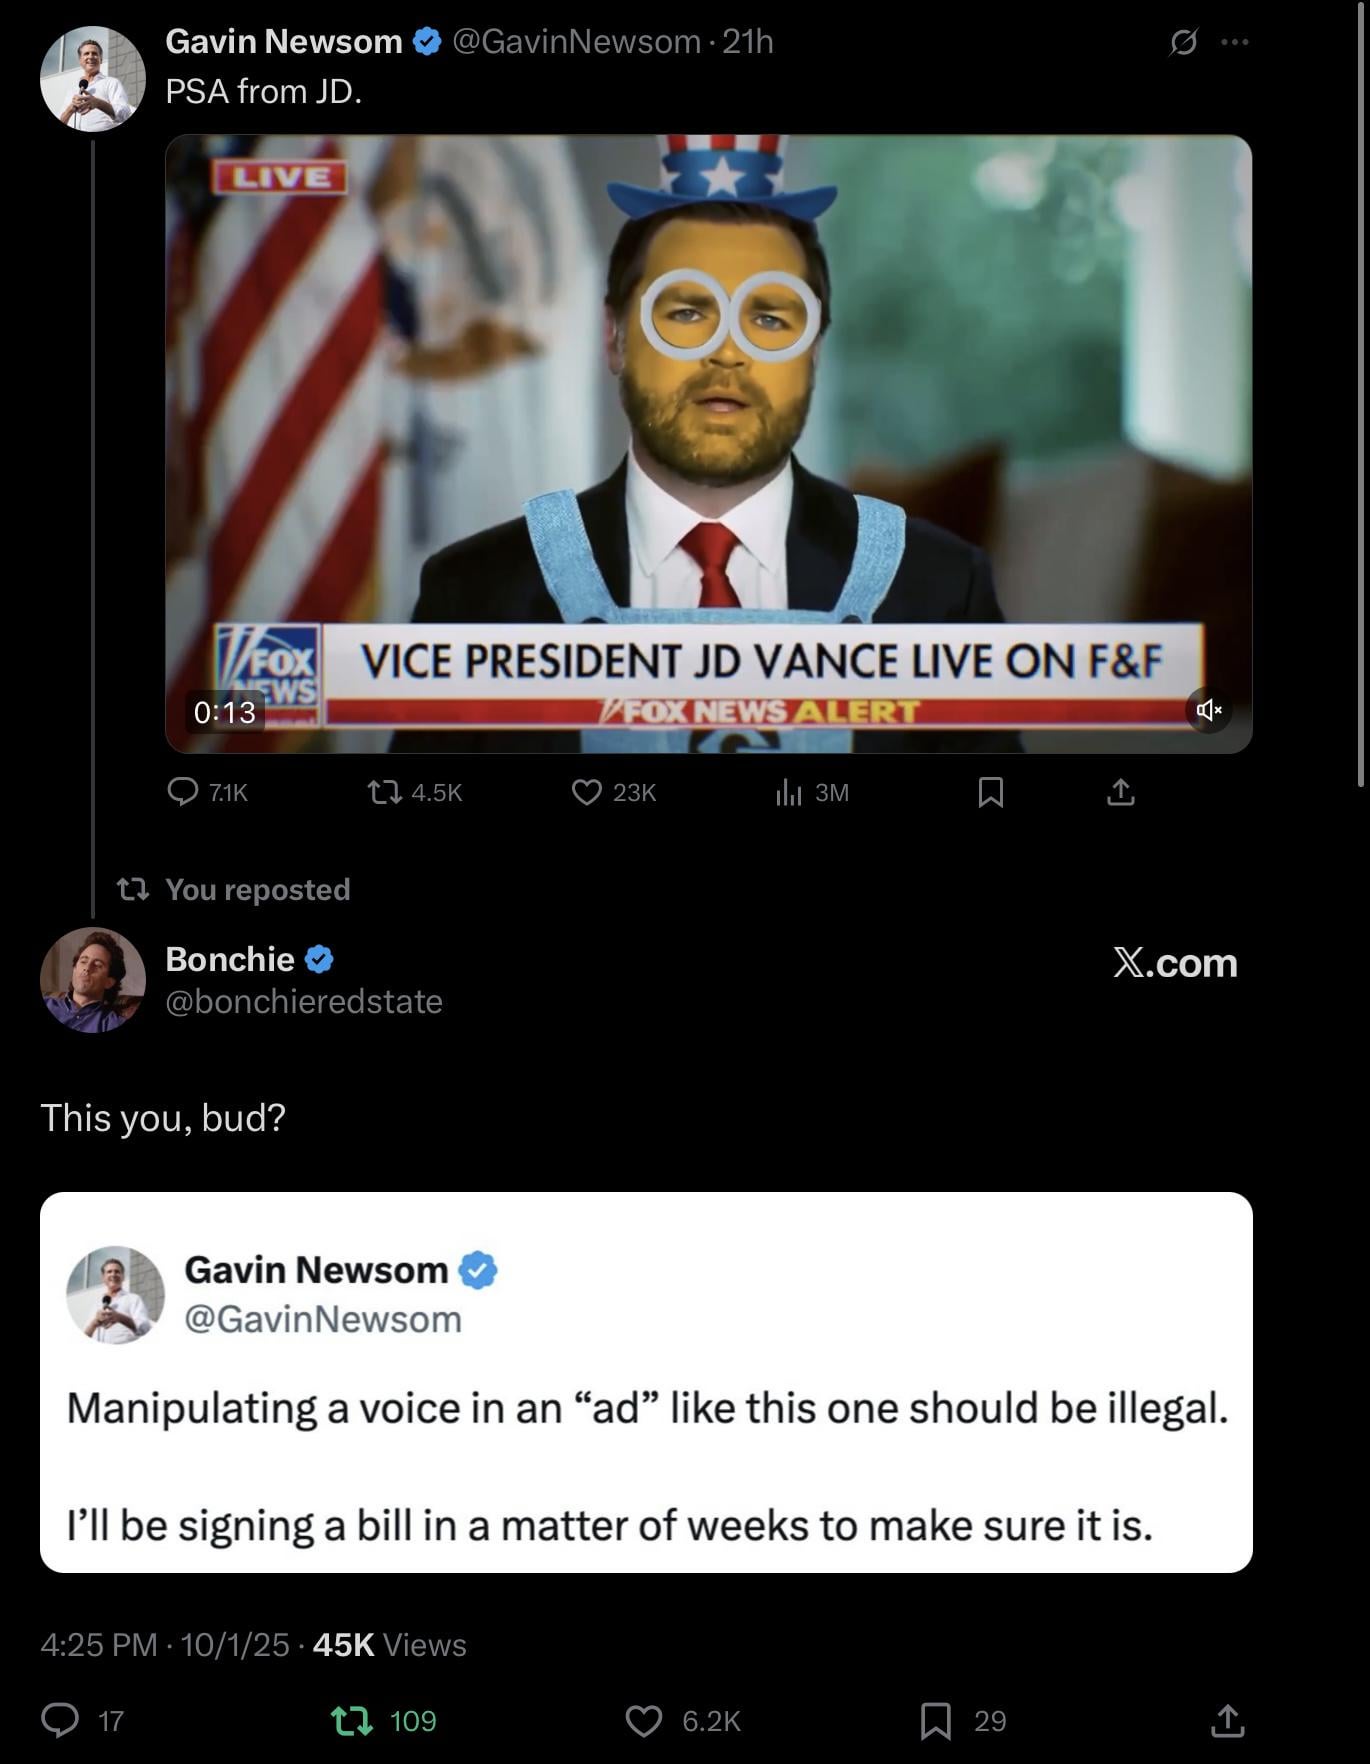Screen dimensions: 1370x1764
Task: Open the three-dot more options menu
Action: coord(1235,42)
